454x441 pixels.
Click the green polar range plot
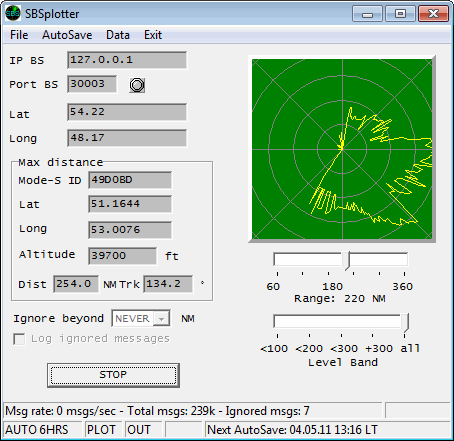(342, 149)
